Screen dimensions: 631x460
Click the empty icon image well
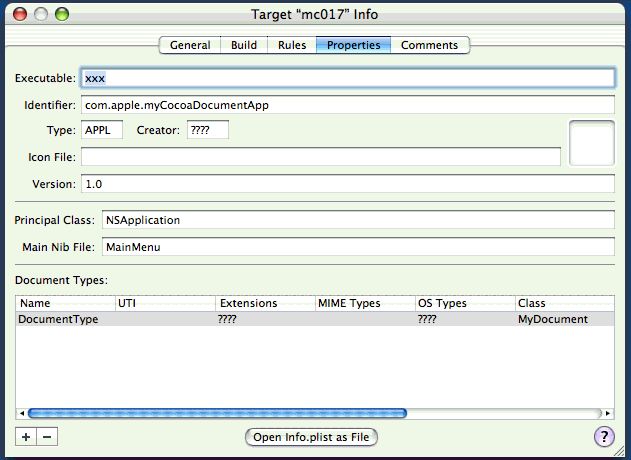coord(591,143)
